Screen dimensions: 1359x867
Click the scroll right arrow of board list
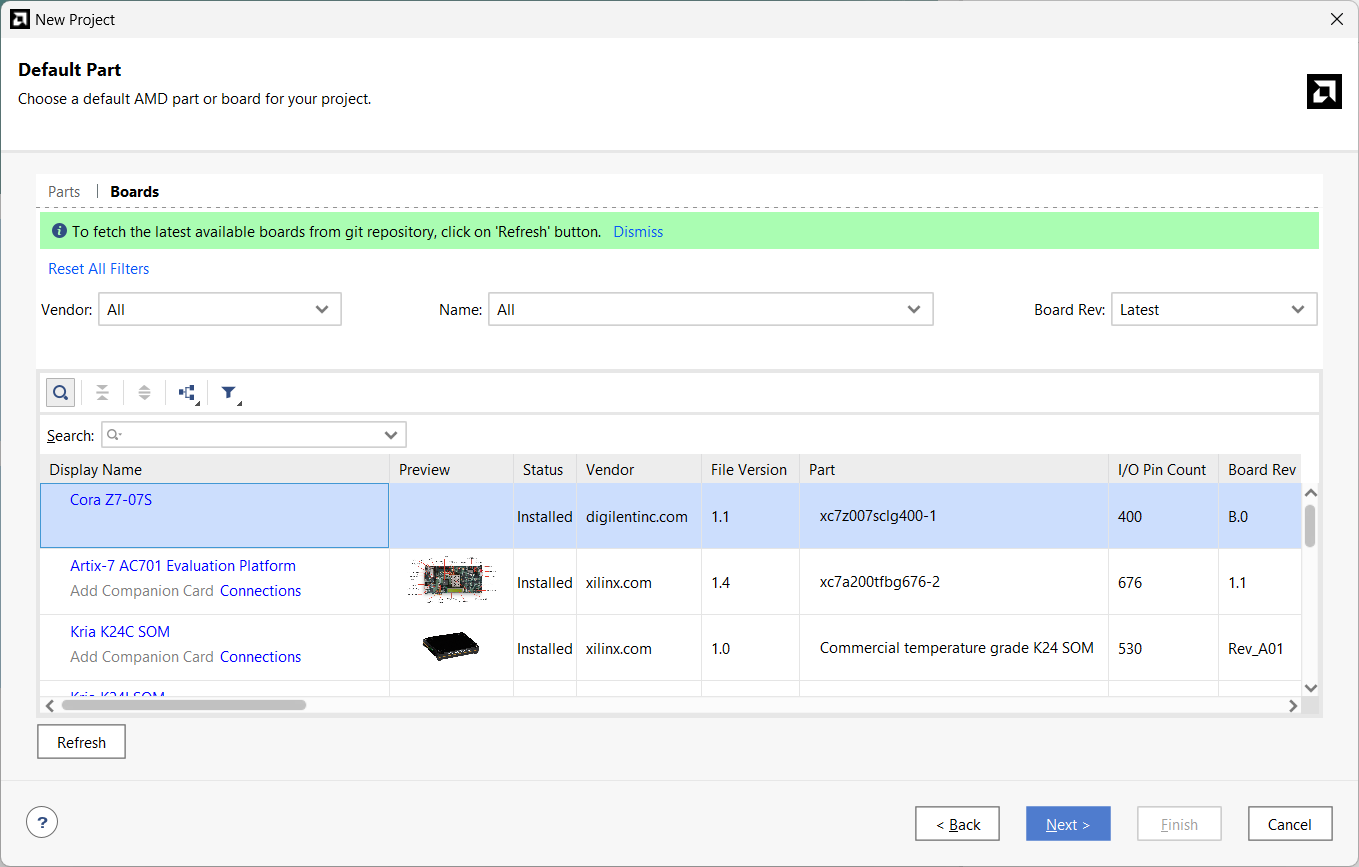(x=1292, y=705)
